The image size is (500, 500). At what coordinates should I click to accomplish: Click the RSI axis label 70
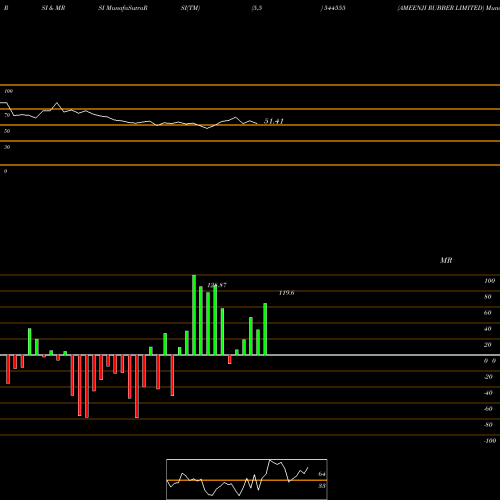[x=7, y=115]
